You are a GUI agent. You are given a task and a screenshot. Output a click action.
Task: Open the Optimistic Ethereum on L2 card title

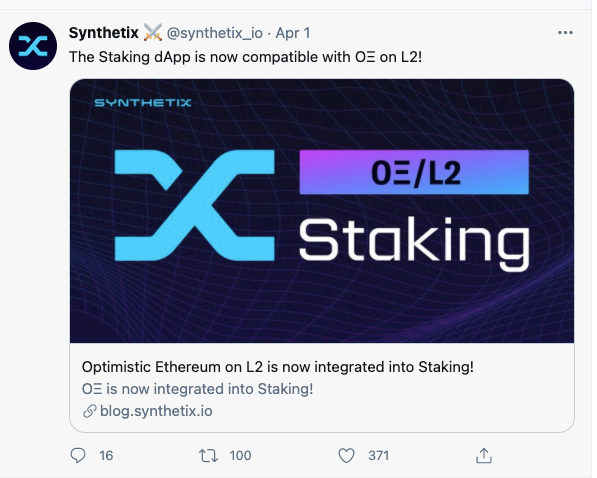click(x=278, y=367)
